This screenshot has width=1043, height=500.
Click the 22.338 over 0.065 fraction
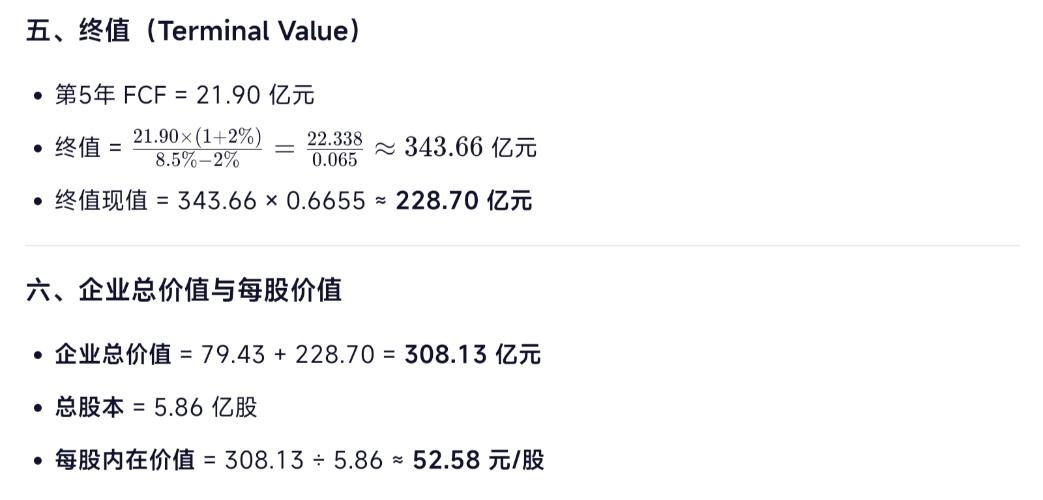pyautogui.click(x=335, y=148)
